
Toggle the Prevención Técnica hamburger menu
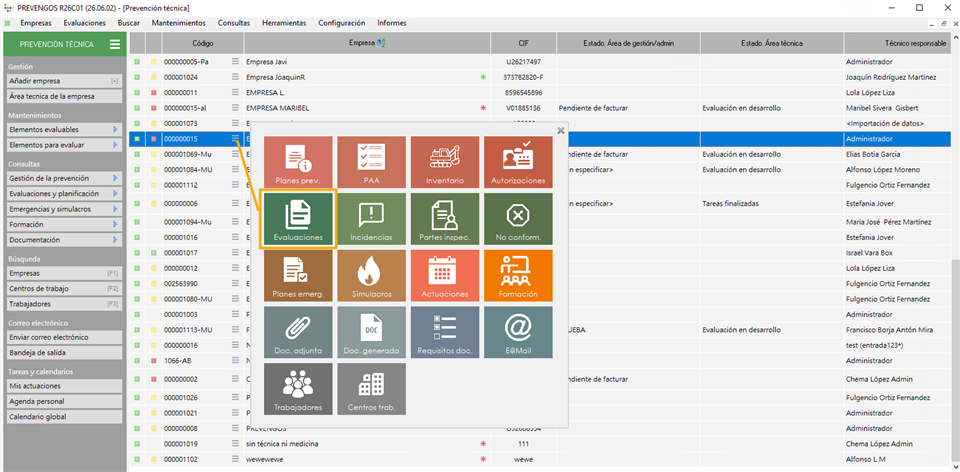114,44
